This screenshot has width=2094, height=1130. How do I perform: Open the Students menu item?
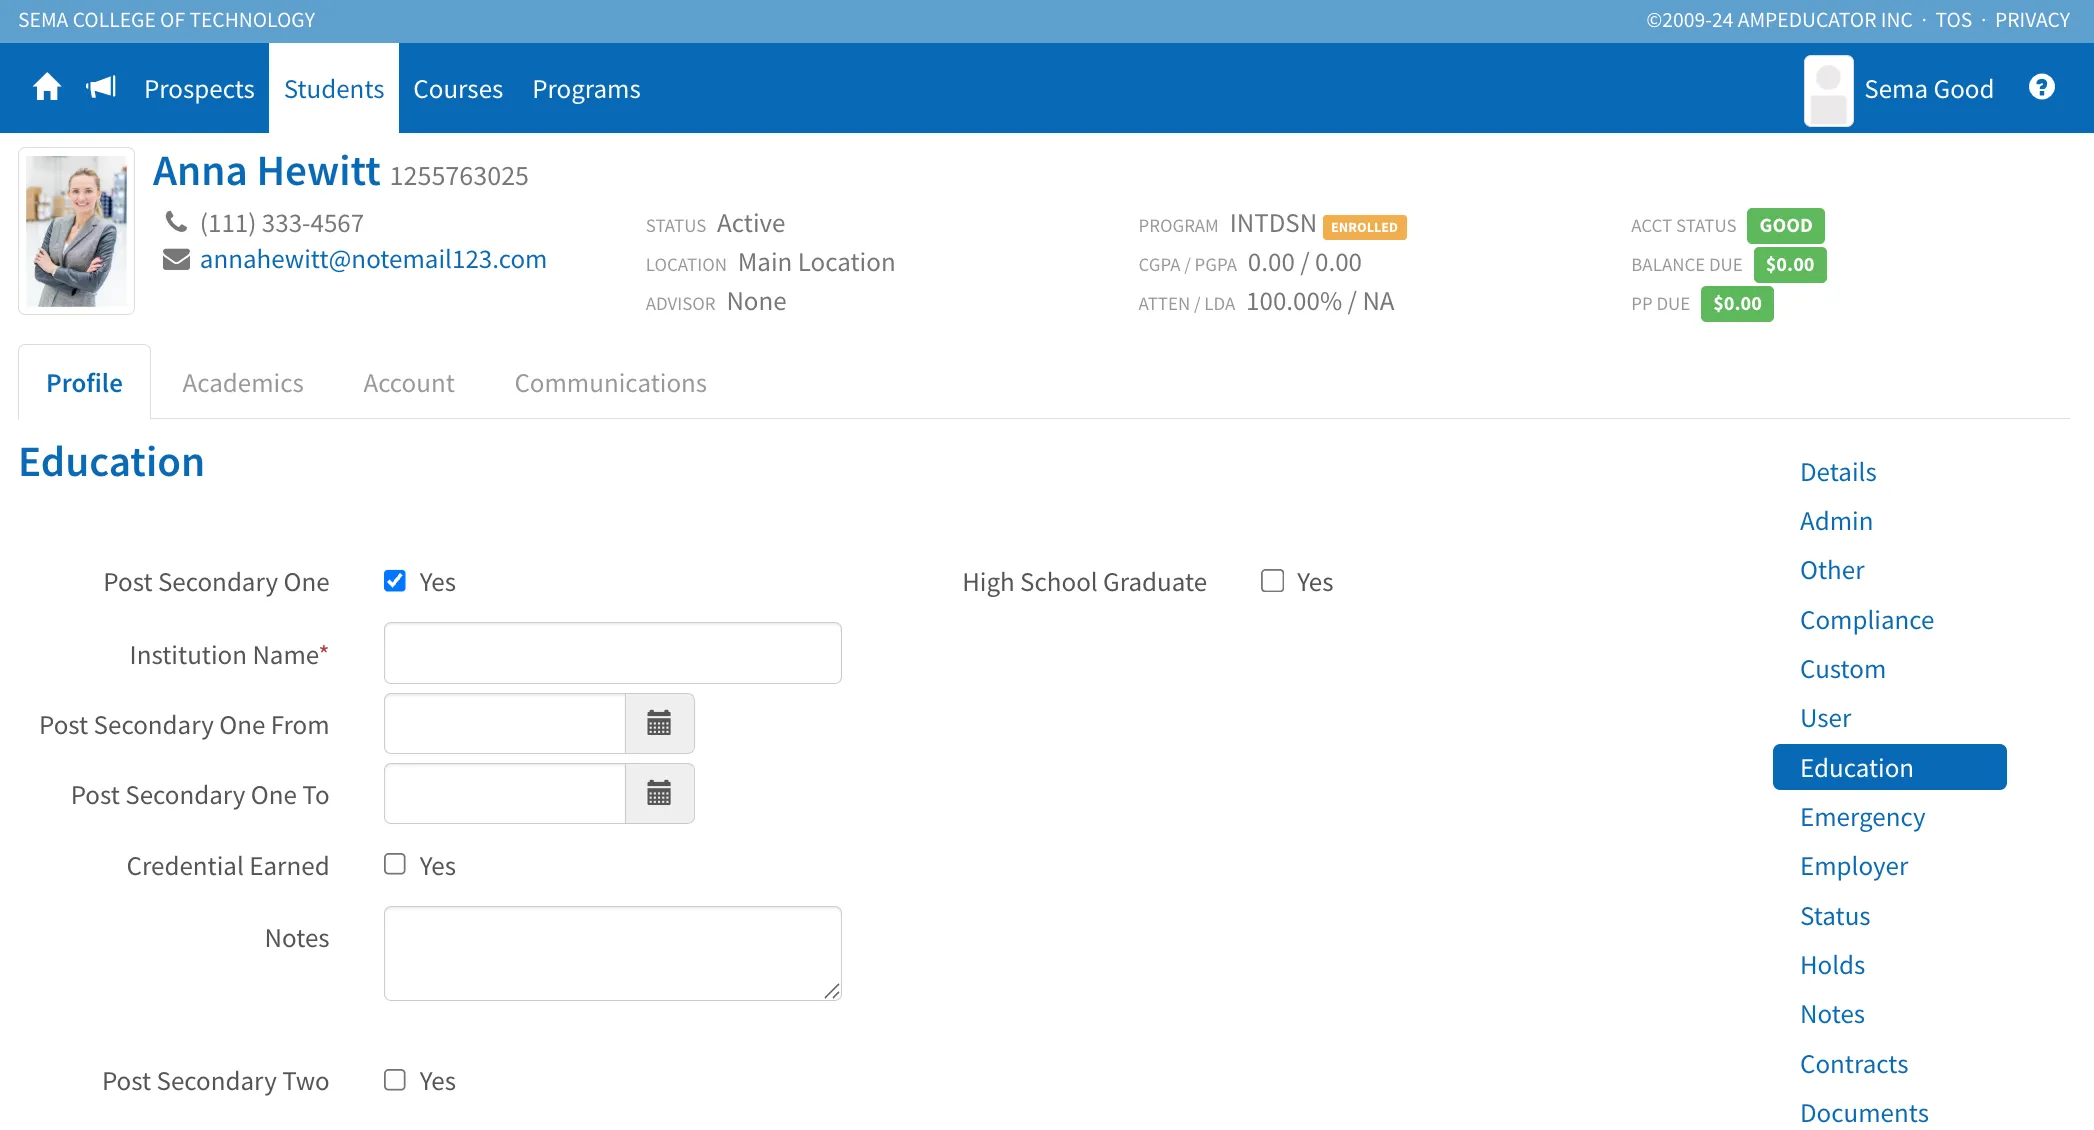(x=334, y=89)
